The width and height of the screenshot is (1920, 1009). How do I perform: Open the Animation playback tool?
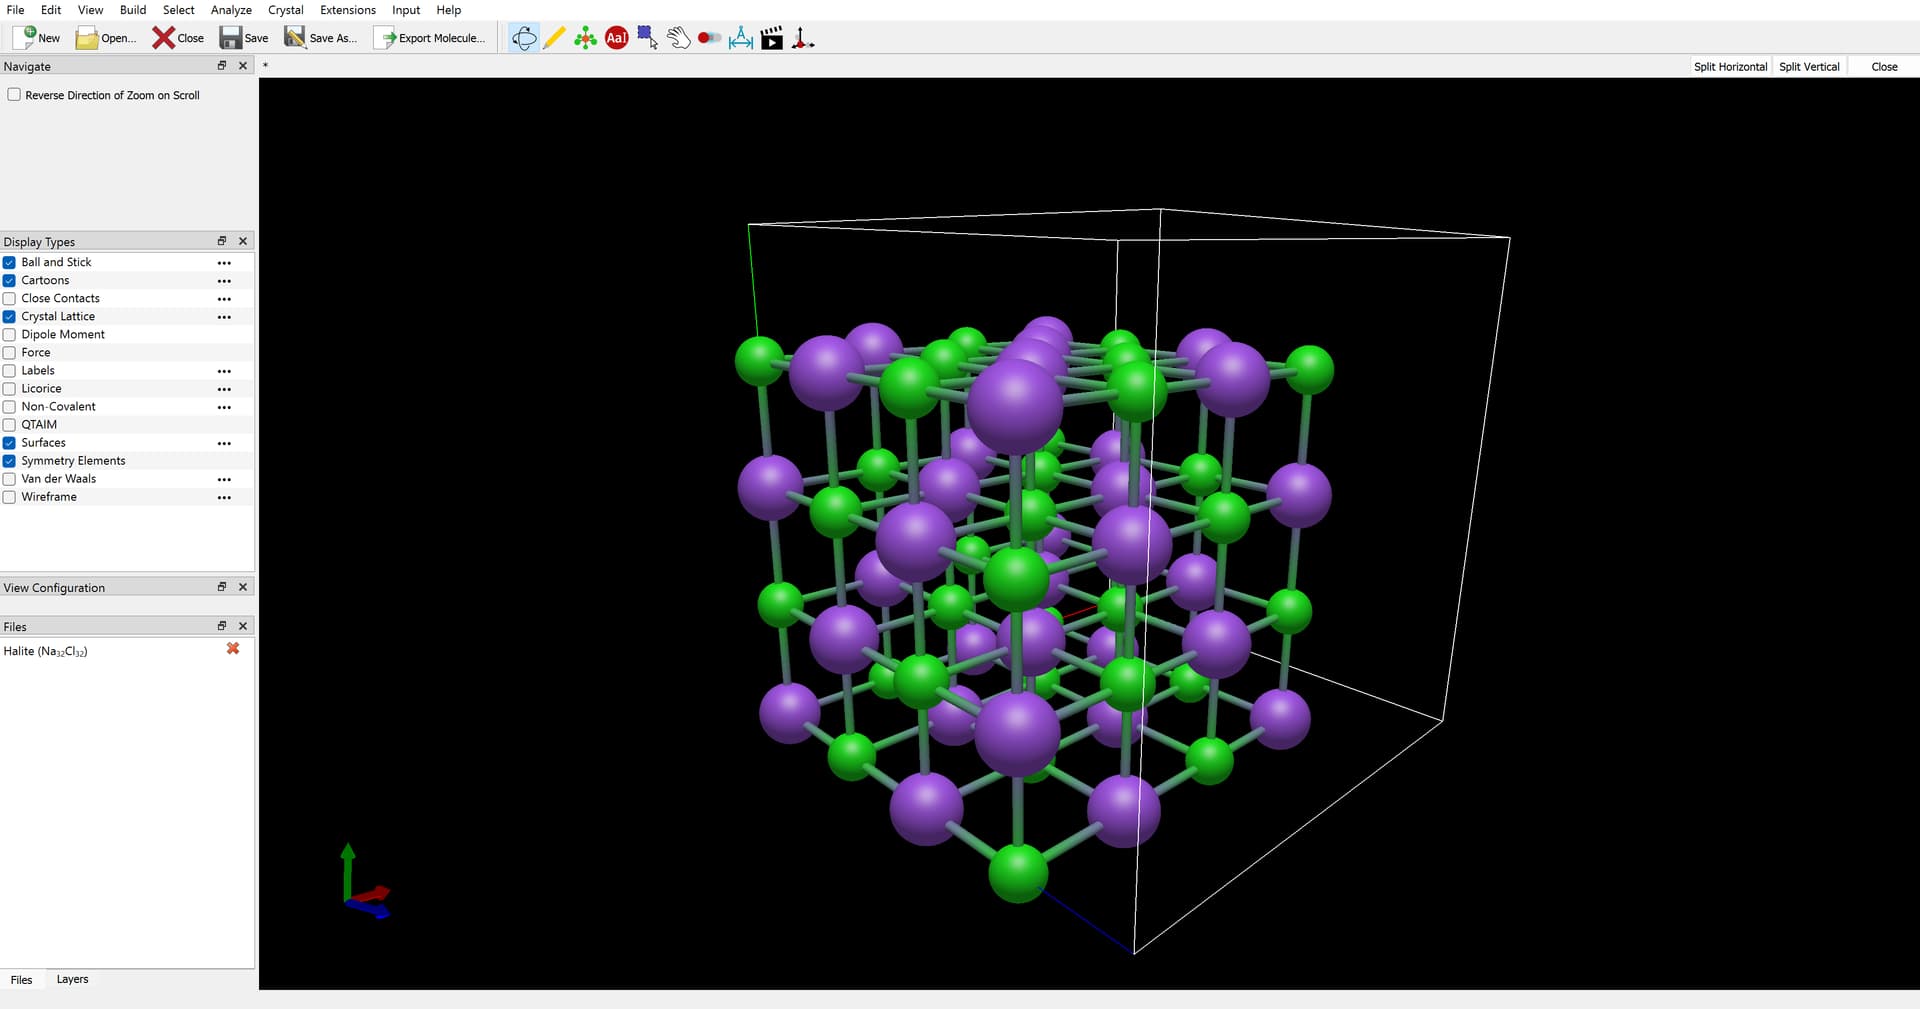[772, 38]
